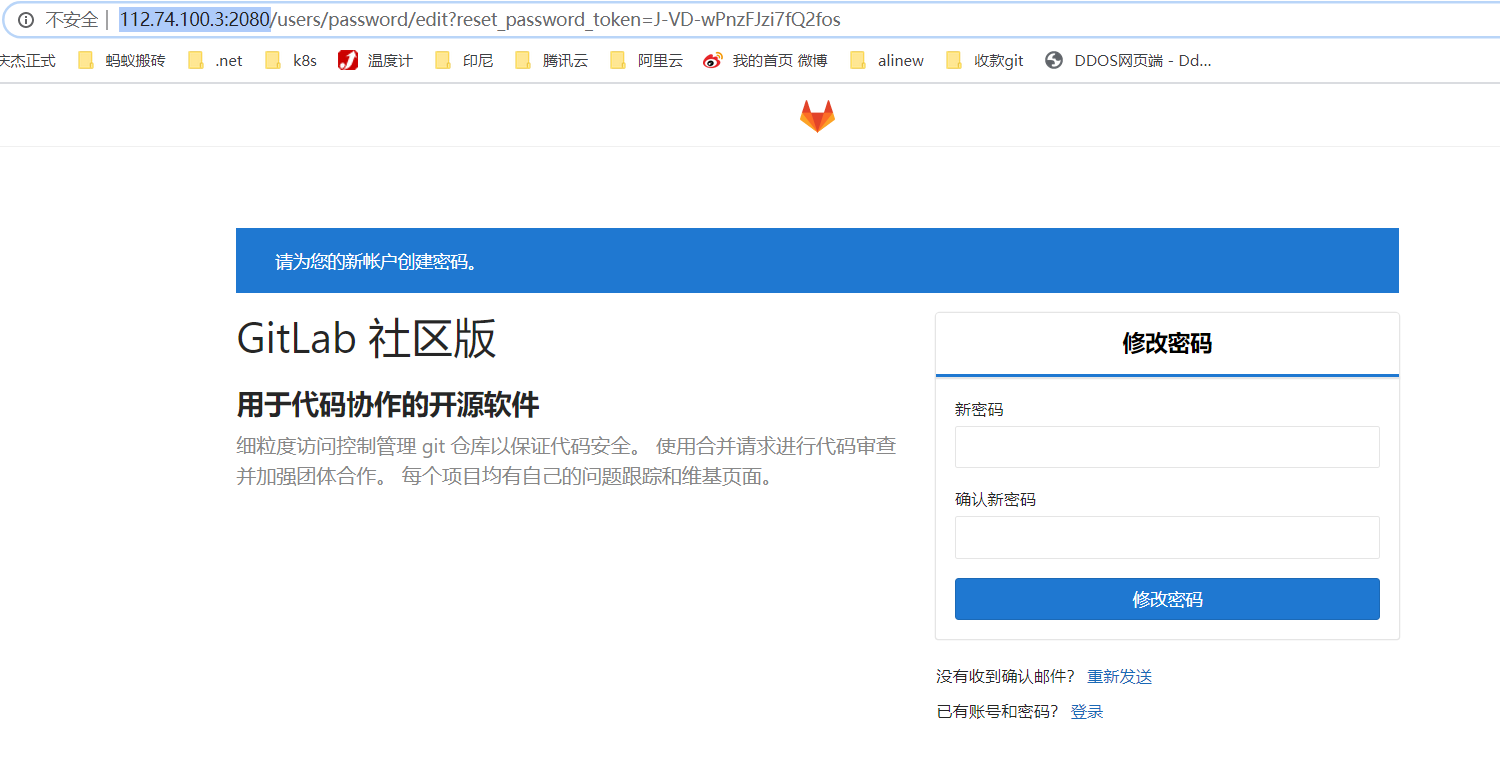This screenshot has width=1500, height=757.
Task: Open the 我的首页 微博 bookmark
Action: pos(766,61)
